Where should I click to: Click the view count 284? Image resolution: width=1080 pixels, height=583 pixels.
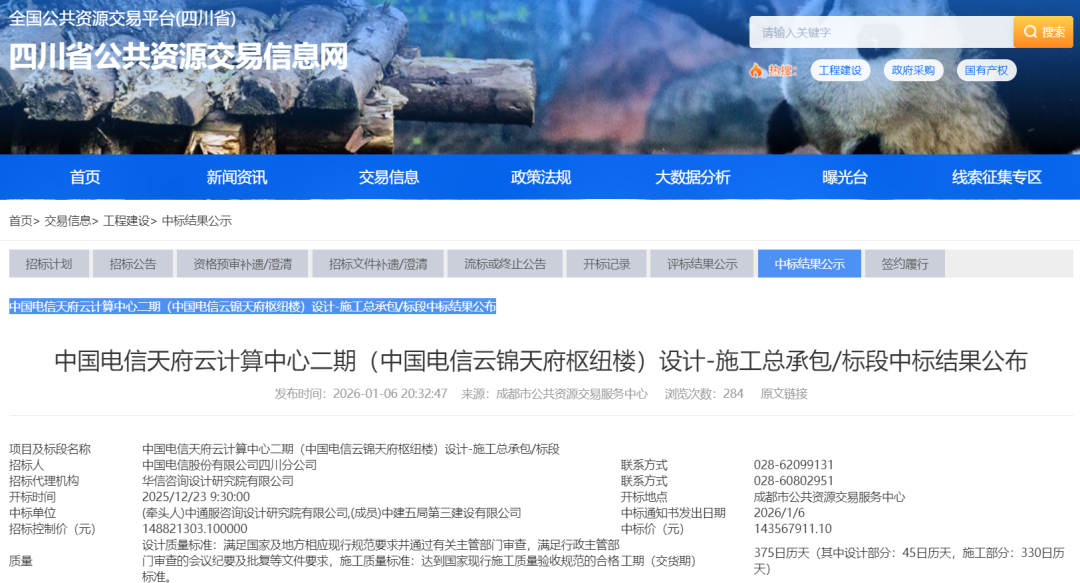[733, 393]
